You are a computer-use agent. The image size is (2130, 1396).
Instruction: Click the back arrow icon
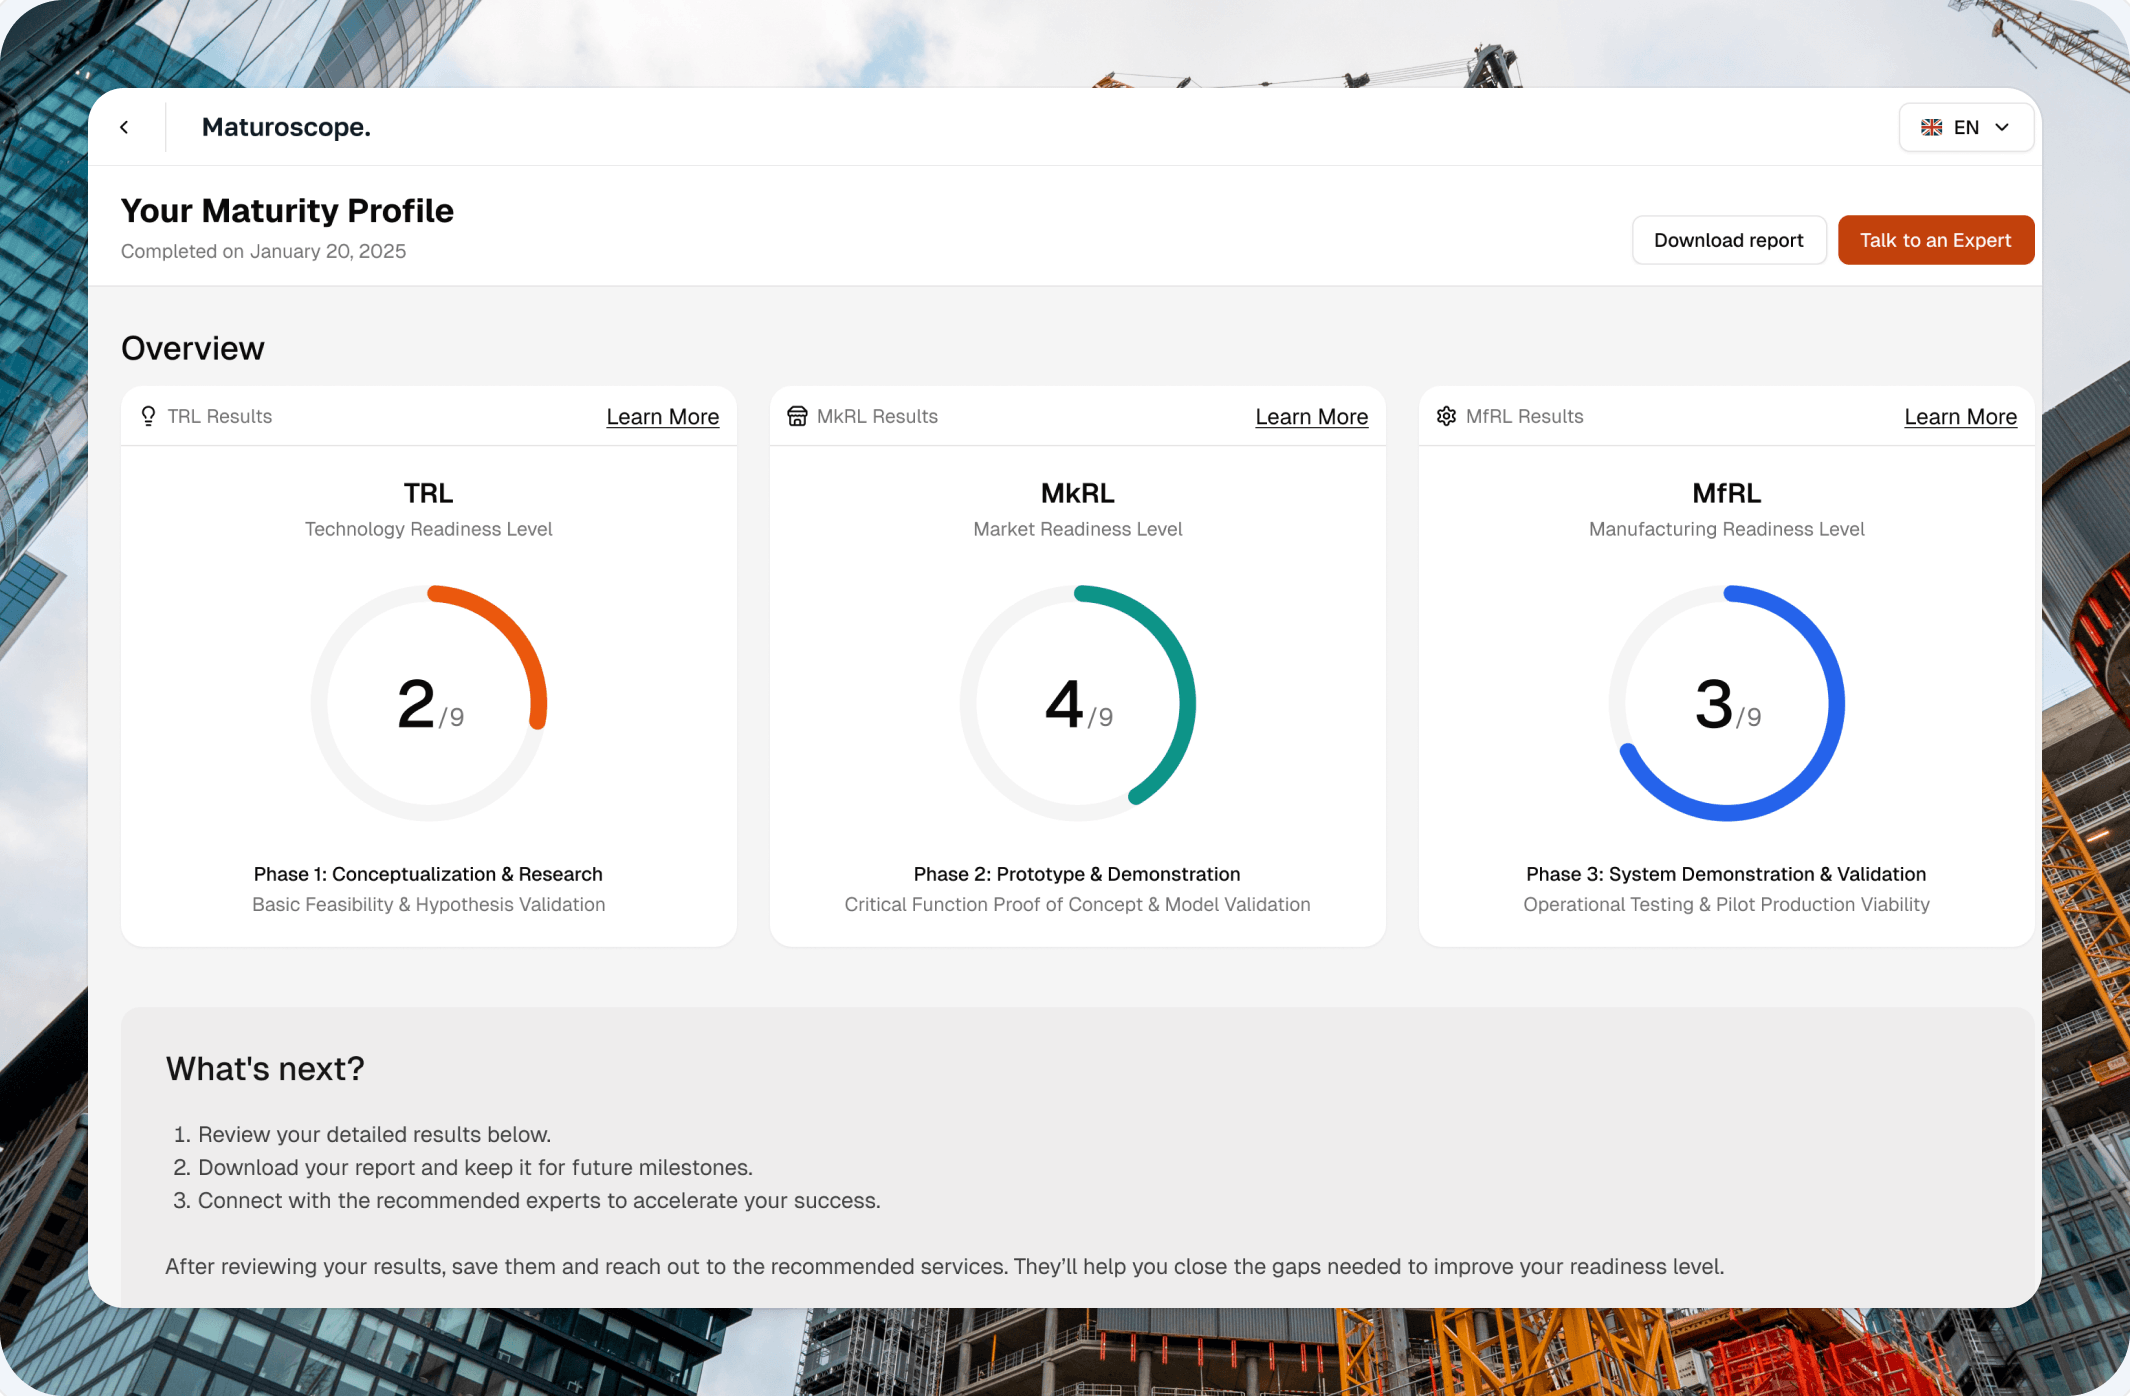[125, 127]
